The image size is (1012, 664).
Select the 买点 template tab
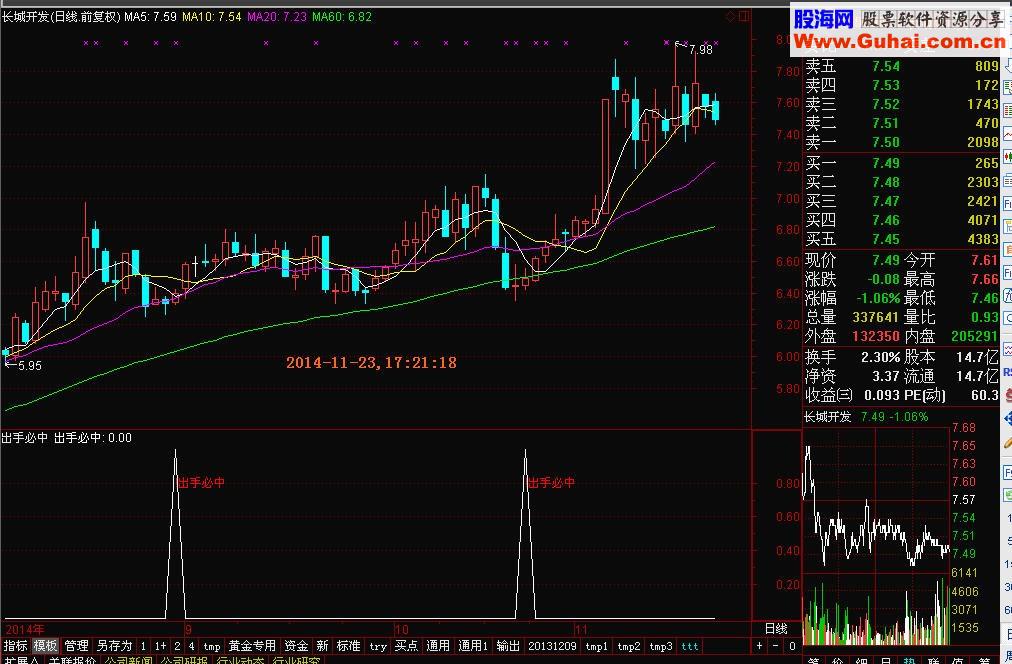click(x=406, y=645)
